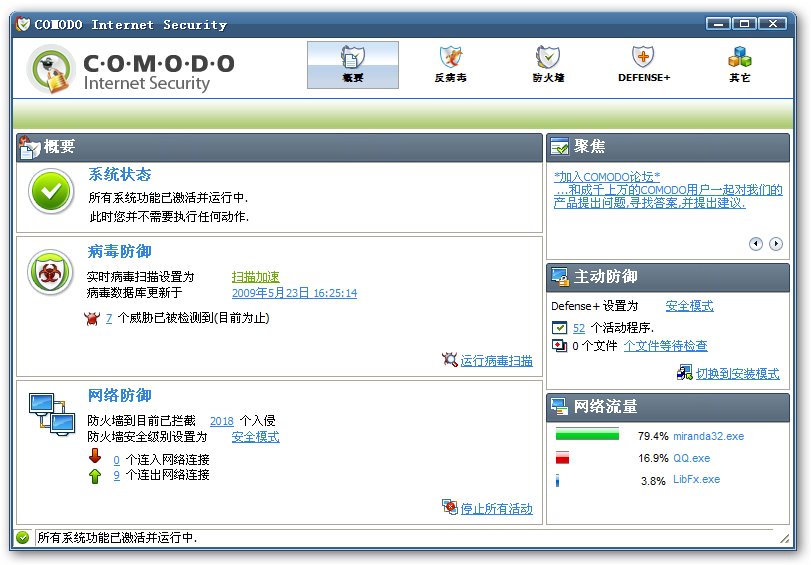Run a virus scan via 运行病毒扫描
The width and height of the screenshot is (811, 565).
(497, 361)
